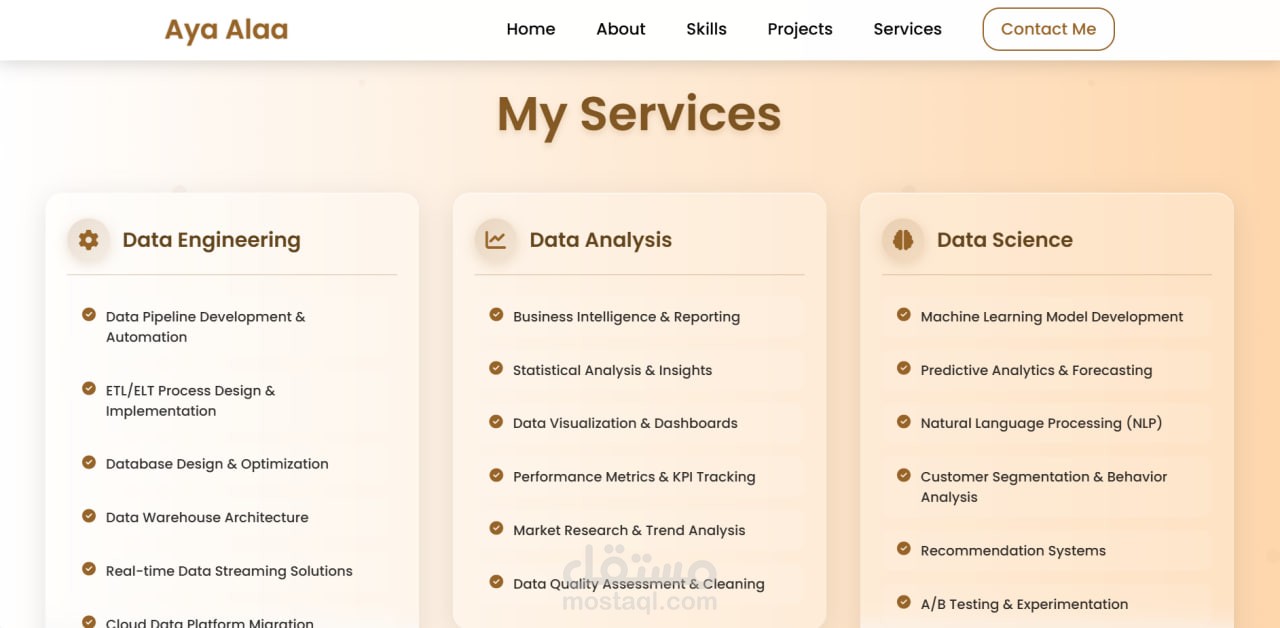Click the check icon beside Recommendation Systems

tap(904, 549)
